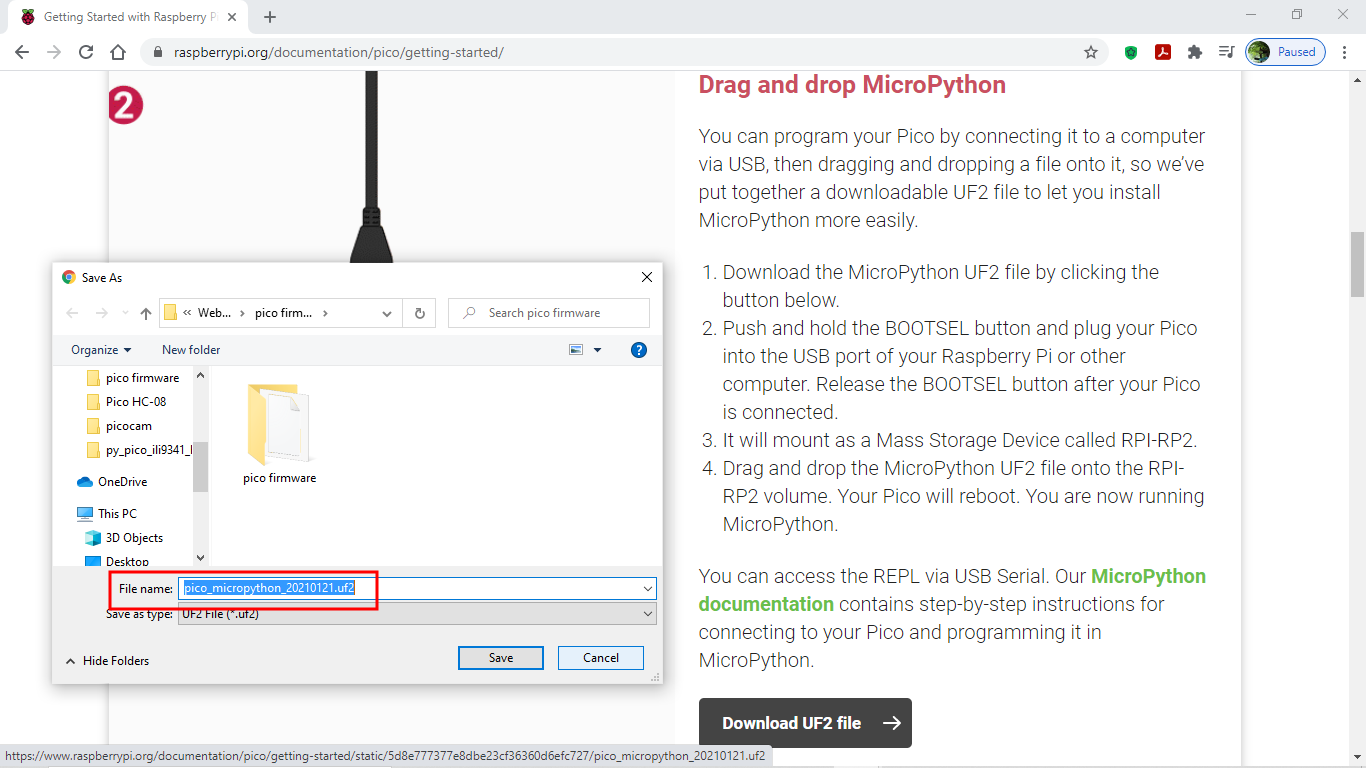Change the view layout icon
This screenshot has height=768, width=1366.
tap(576, 350)
